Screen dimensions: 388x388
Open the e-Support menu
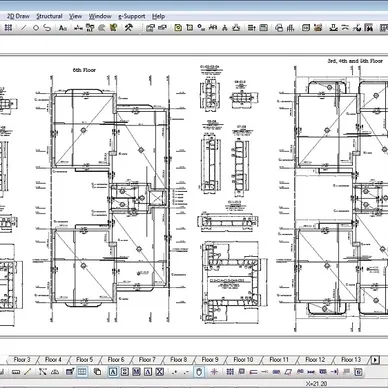pos(132,16)
